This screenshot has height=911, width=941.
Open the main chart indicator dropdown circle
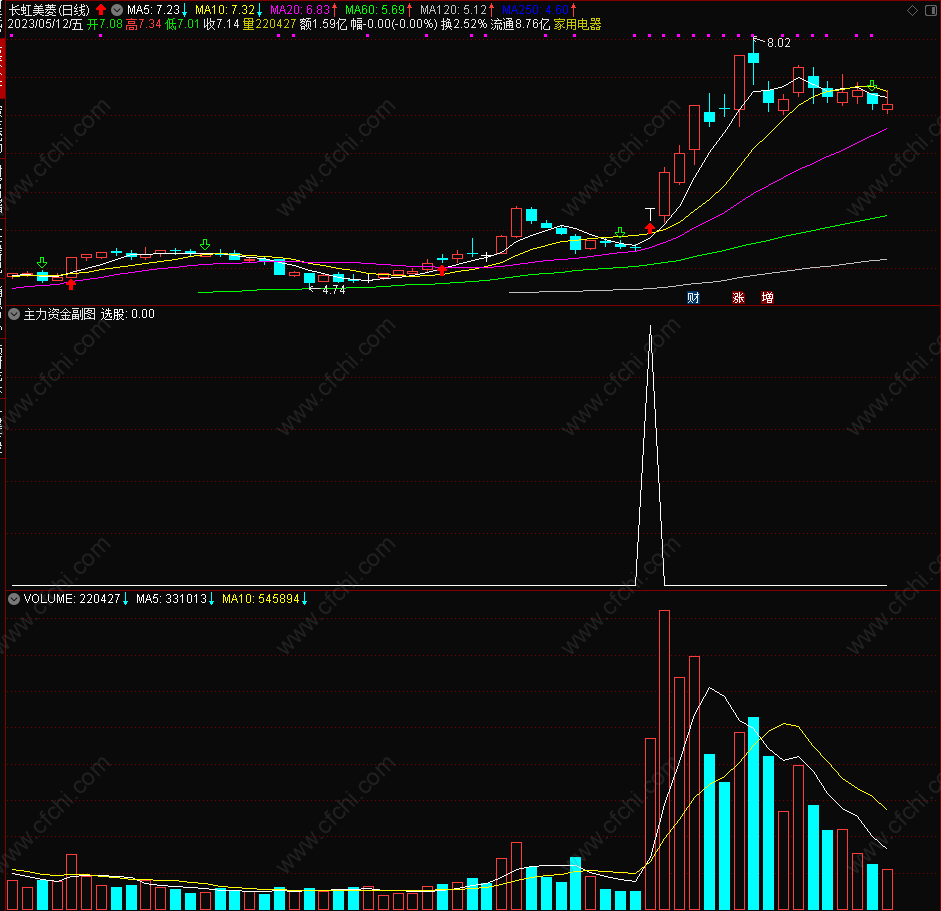[117, 10]
